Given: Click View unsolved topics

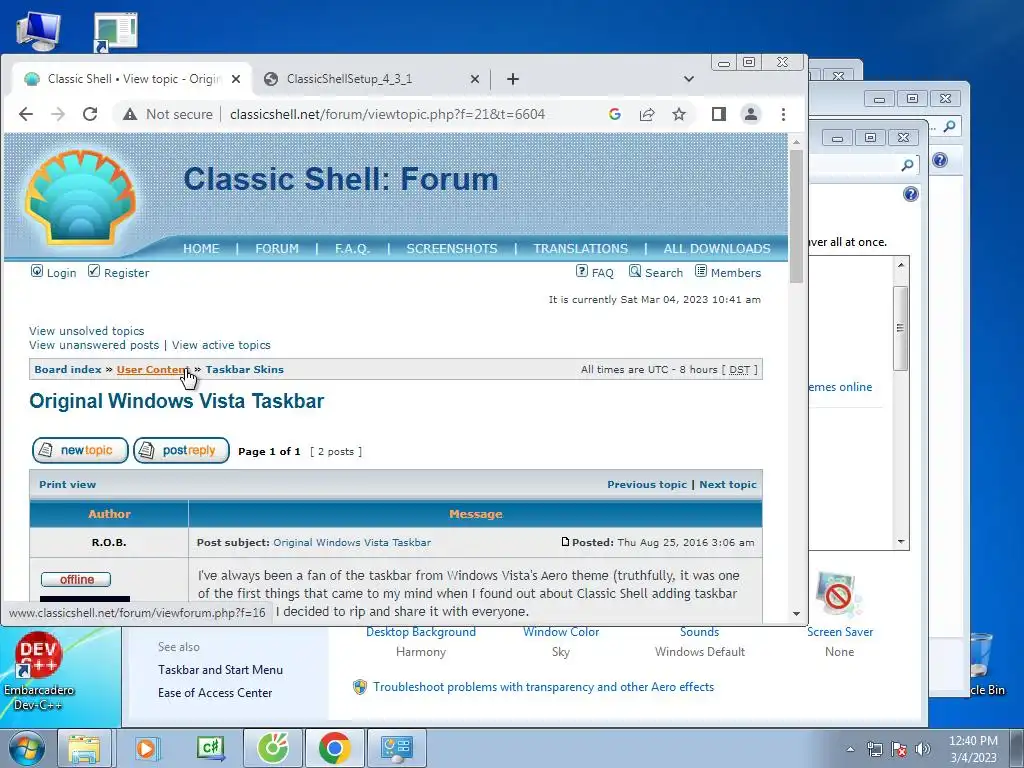Looking at the screenshot, I should (x=86, y=331).
